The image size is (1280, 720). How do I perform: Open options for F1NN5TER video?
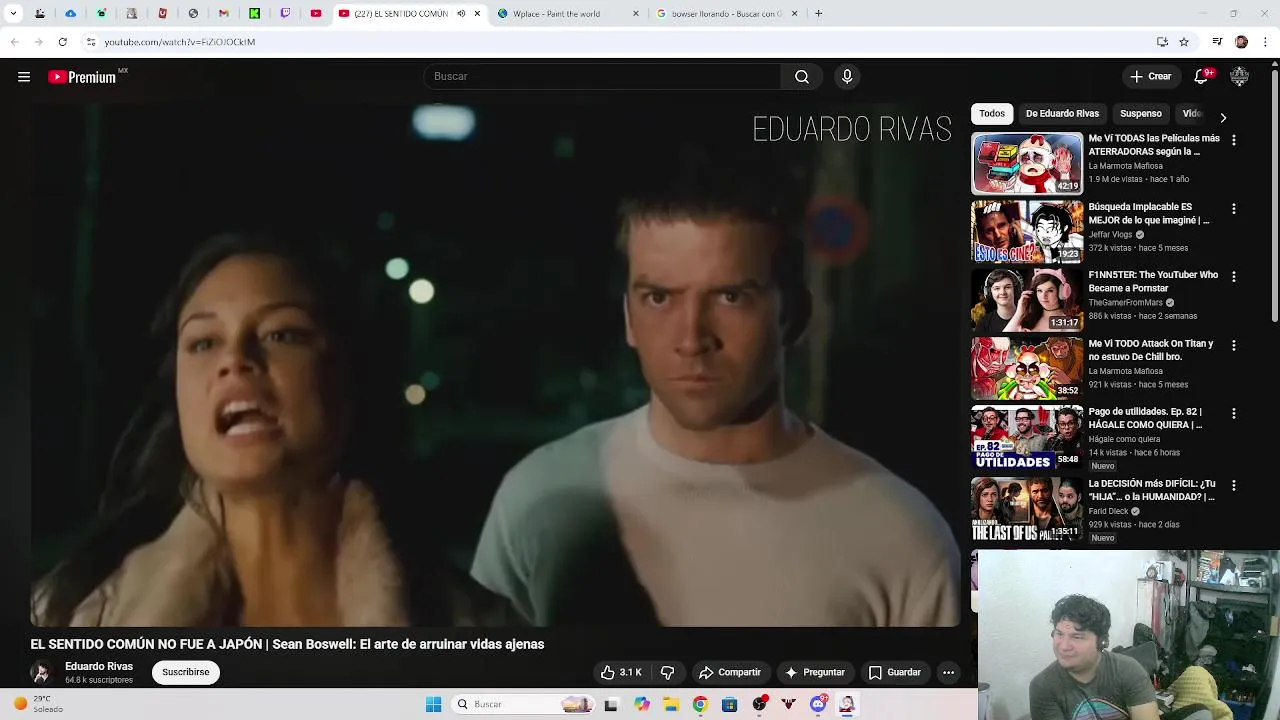click(x=1234, y=277)
